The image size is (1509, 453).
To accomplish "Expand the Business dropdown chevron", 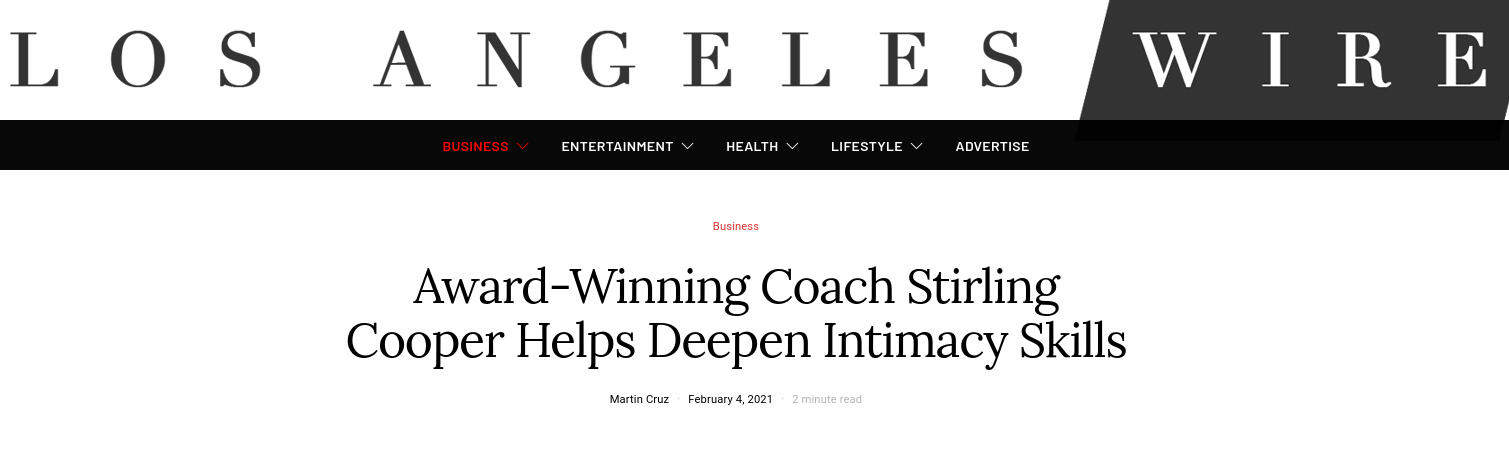I will coord(523,147).
